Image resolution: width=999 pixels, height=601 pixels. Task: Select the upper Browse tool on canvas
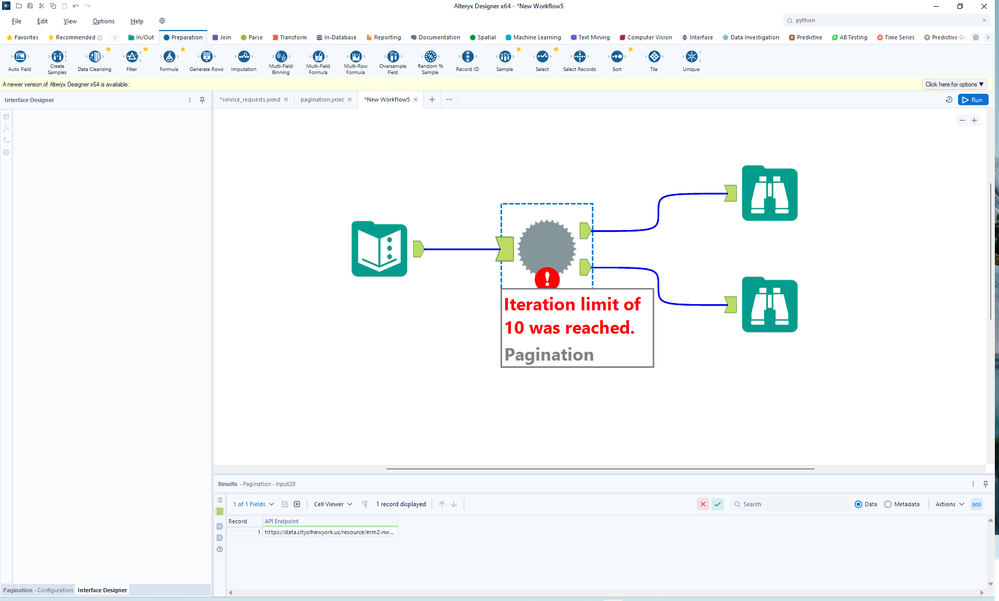[x=768, y=194]
